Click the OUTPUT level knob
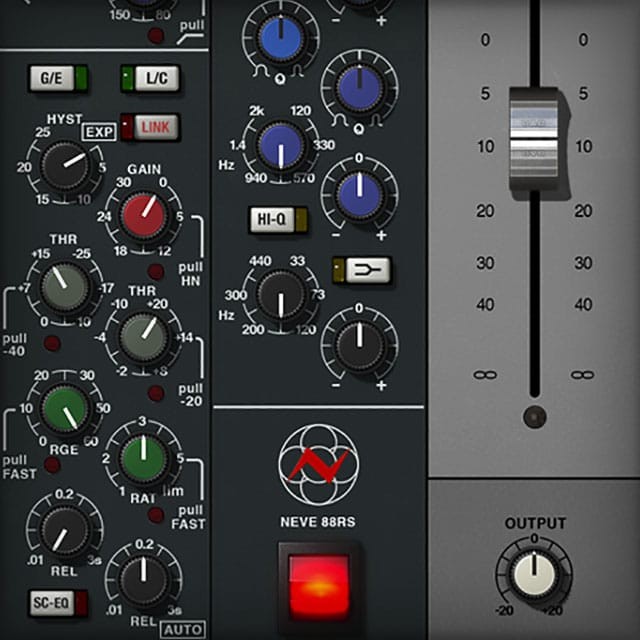The height and width of the screenshot is (640, 640). coord(534,574)
